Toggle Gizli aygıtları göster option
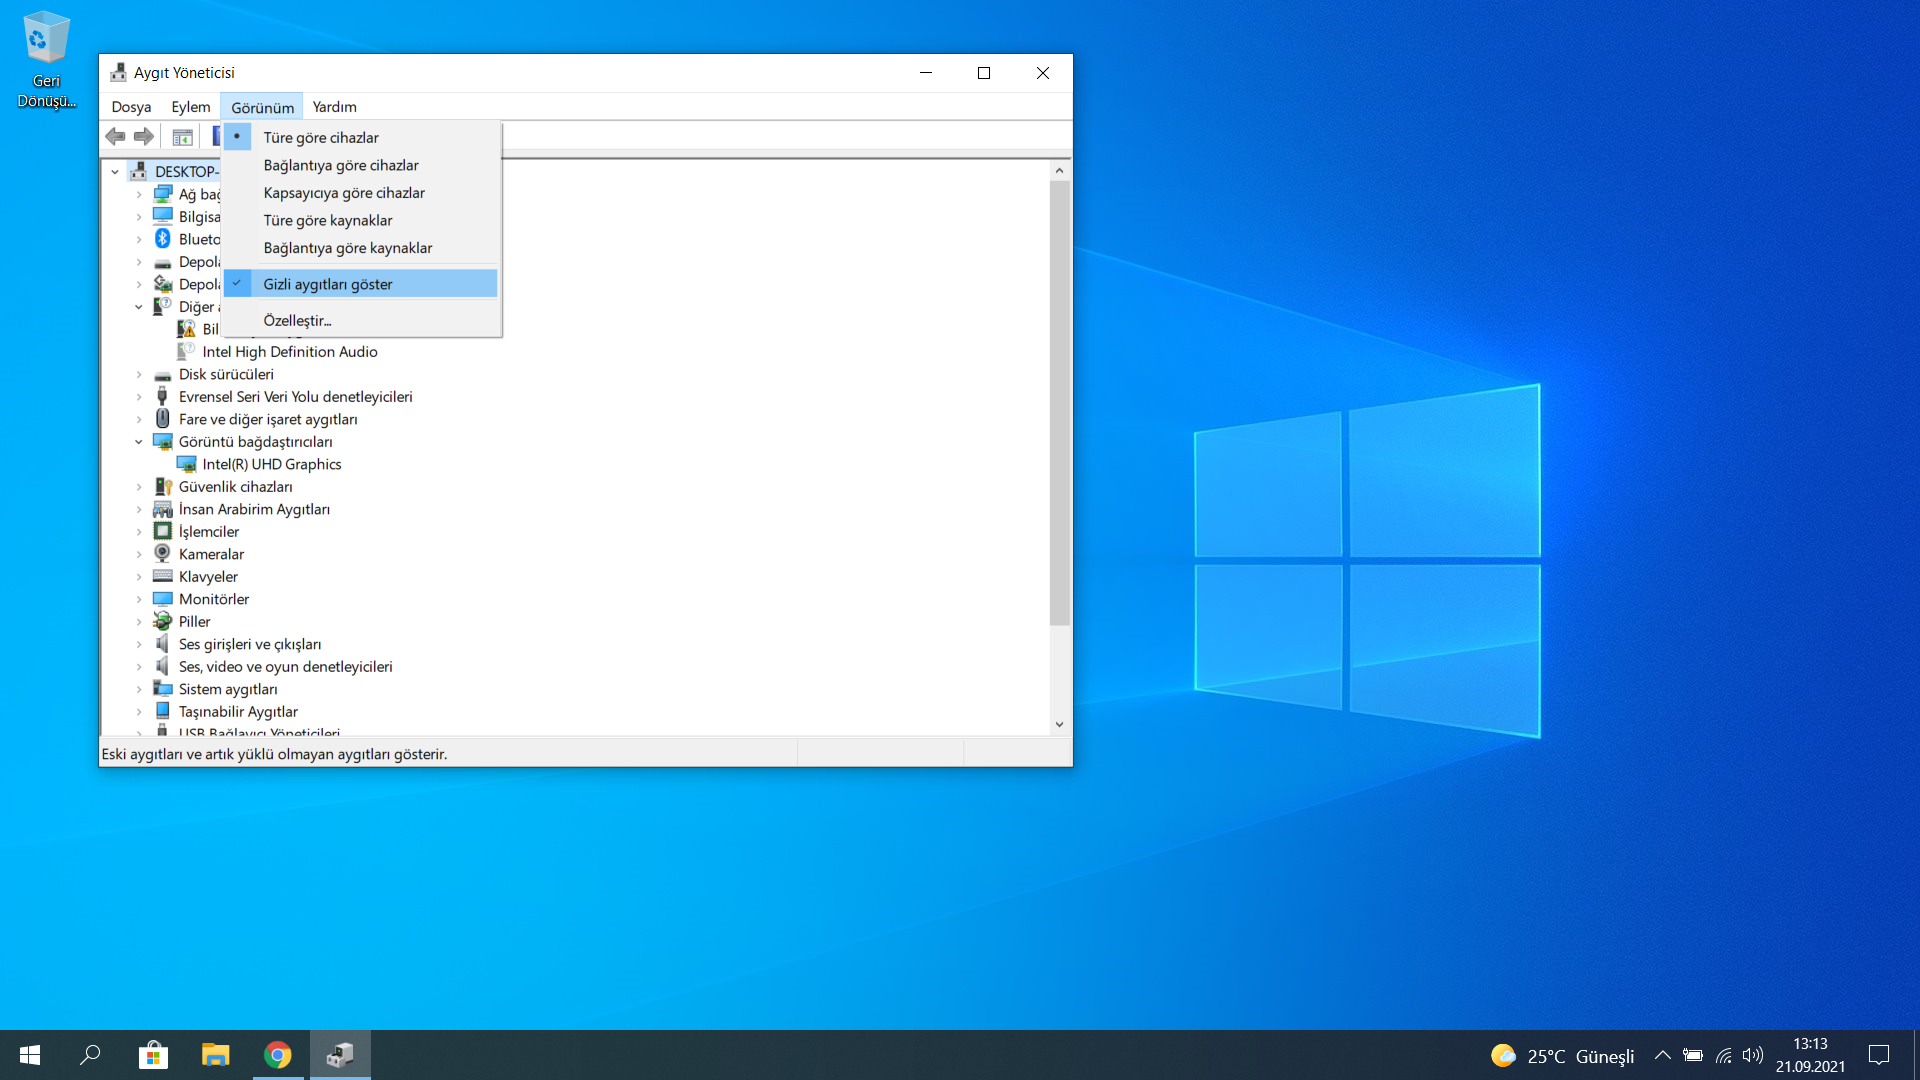1920x1080 pixels. (x=328, y=284)
